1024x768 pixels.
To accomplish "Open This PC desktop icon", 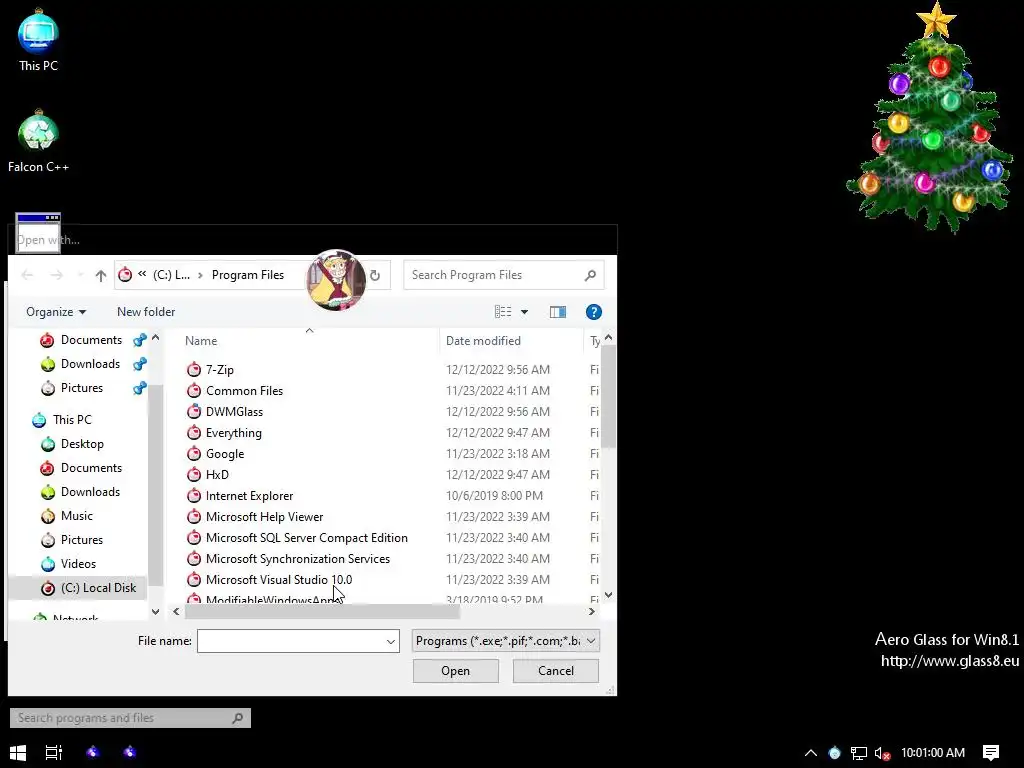I will pos(38,39).
